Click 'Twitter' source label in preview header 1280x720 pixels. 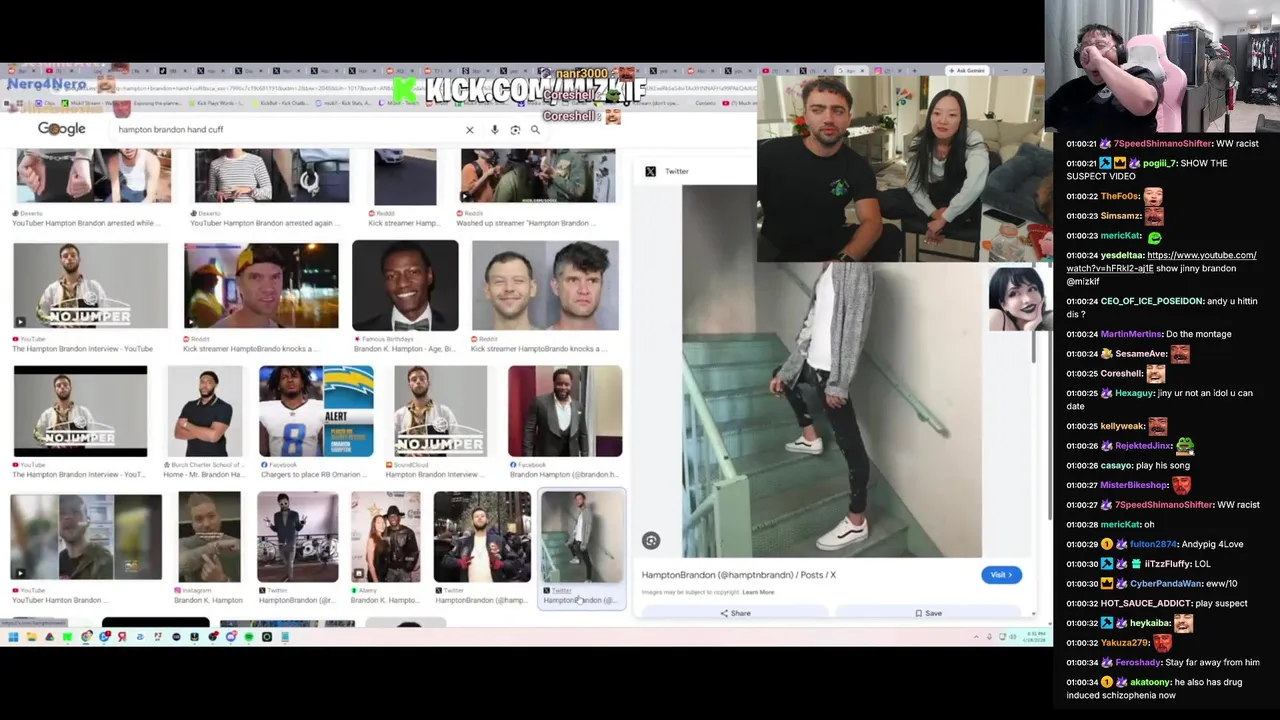pos(677,171)
